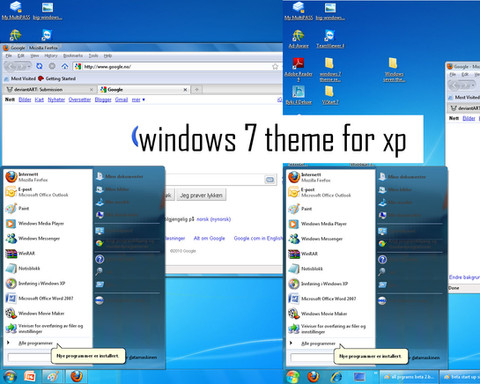The width and height of the screenshot is (480, 384).
Task: Open the Tools menu in Firefox
Action: click(x=93, y=56)
